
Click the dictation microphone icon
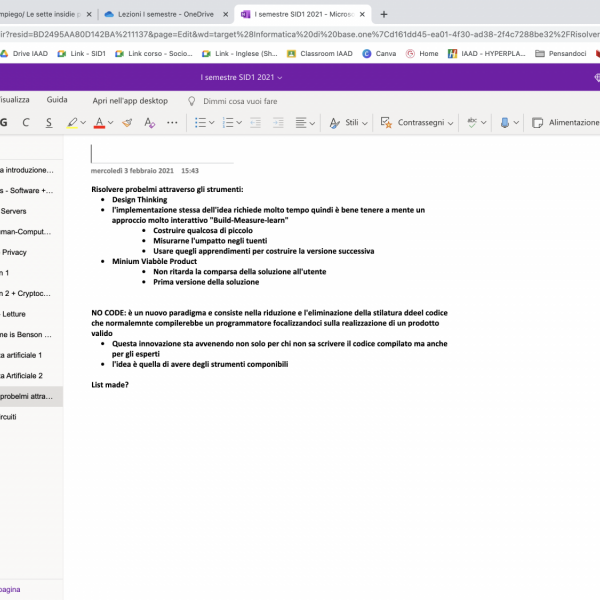tap(505, 122)
